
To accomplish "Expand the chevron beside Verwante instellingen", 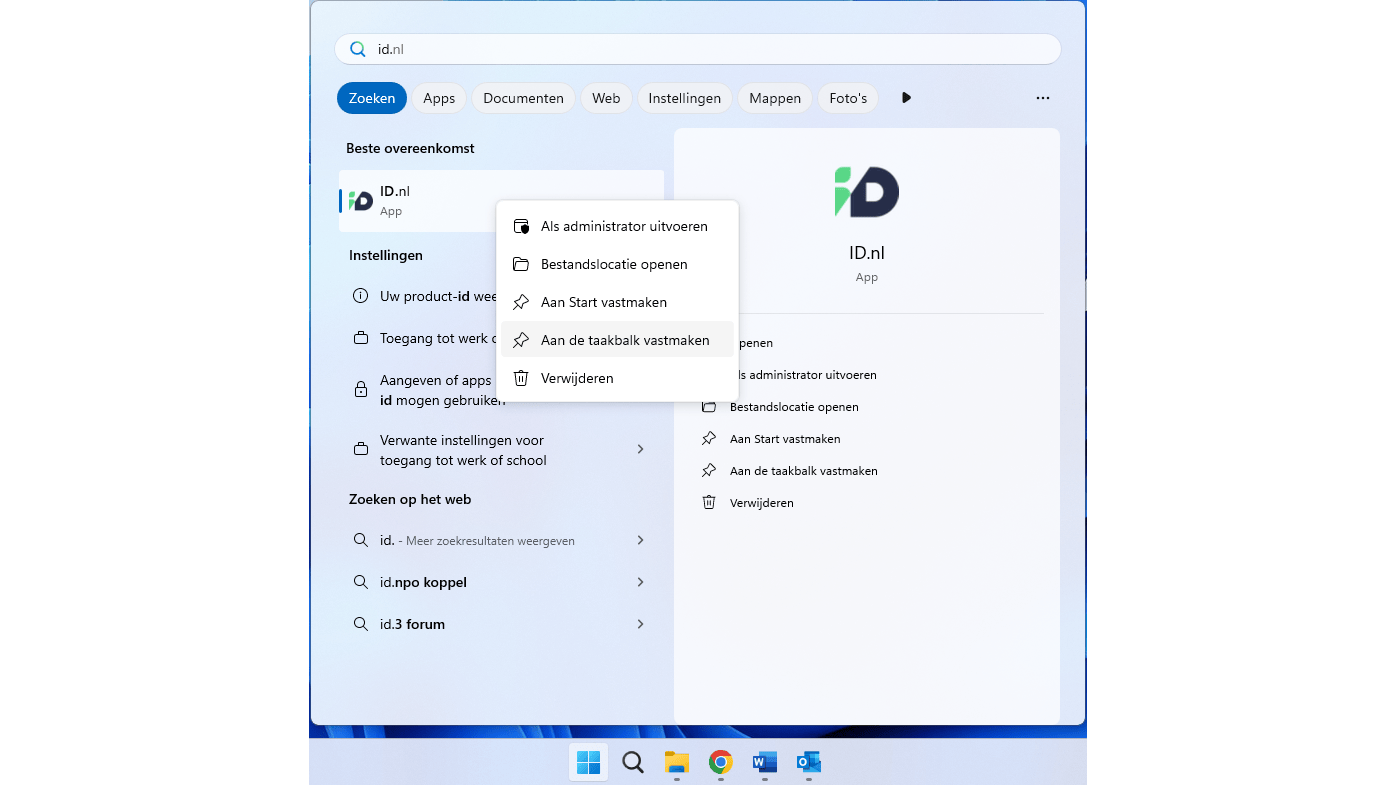I will (641, 449).
